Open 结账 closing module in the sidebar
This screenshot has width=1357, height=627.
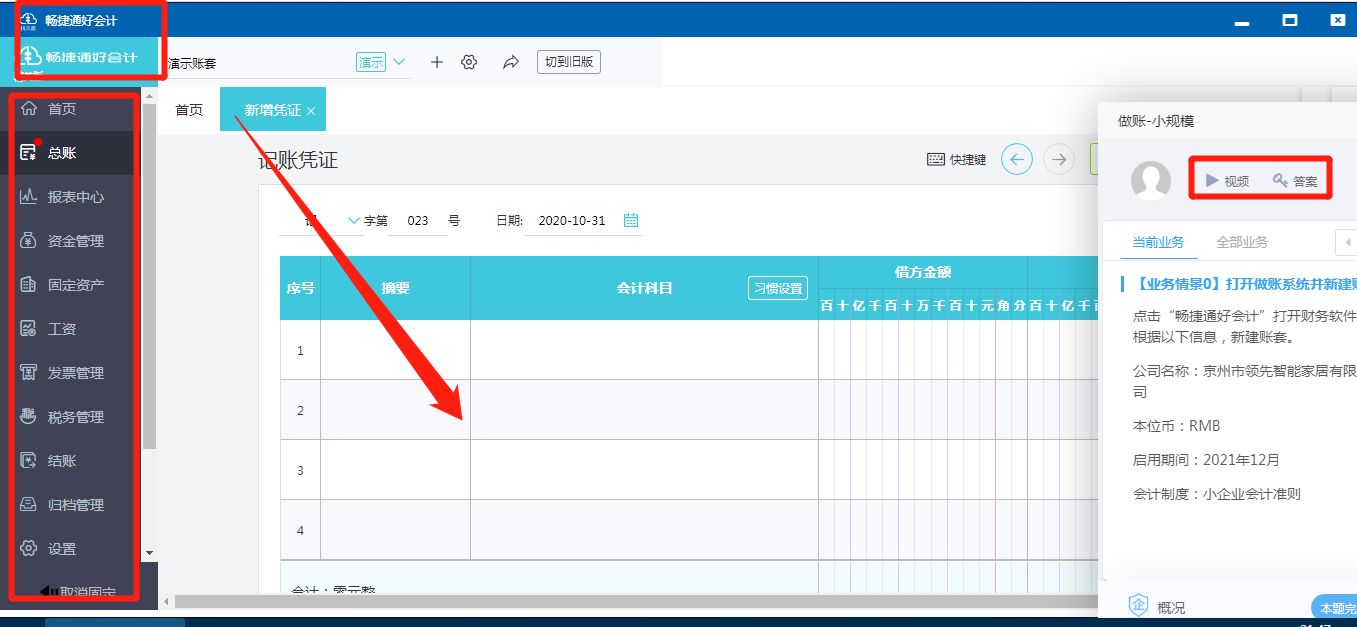pos(62,461)
